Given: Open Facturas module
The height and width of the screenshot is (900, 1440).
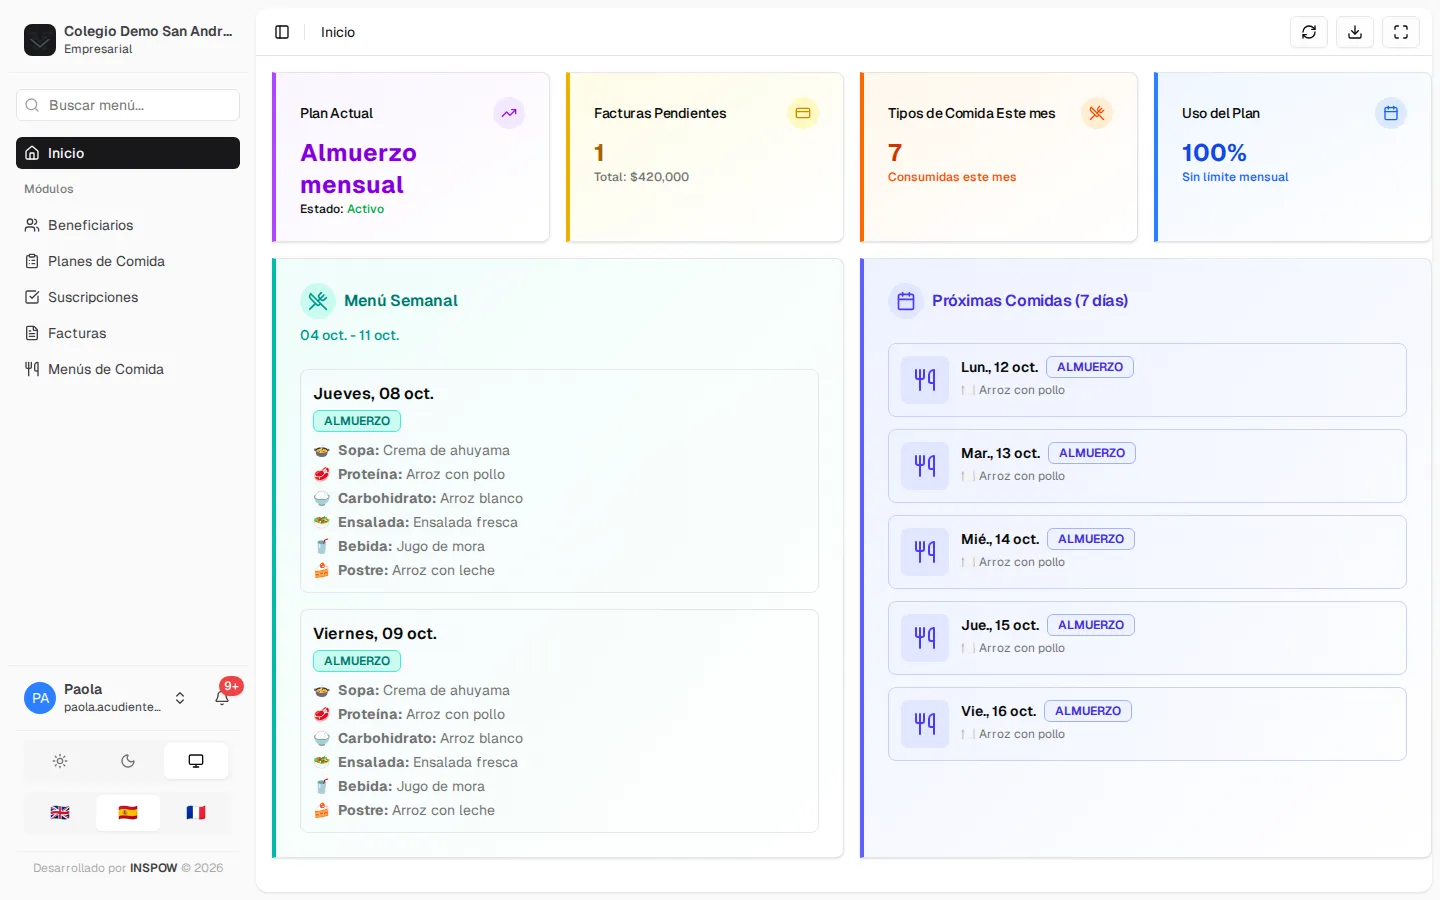Looking at the screenshot, I should coord(128,333).
